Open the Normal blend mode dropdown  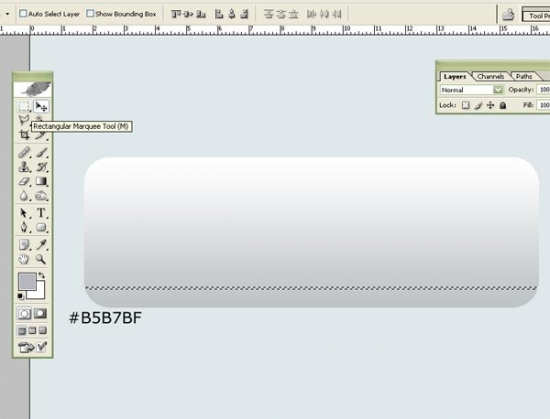click(472, 90)
